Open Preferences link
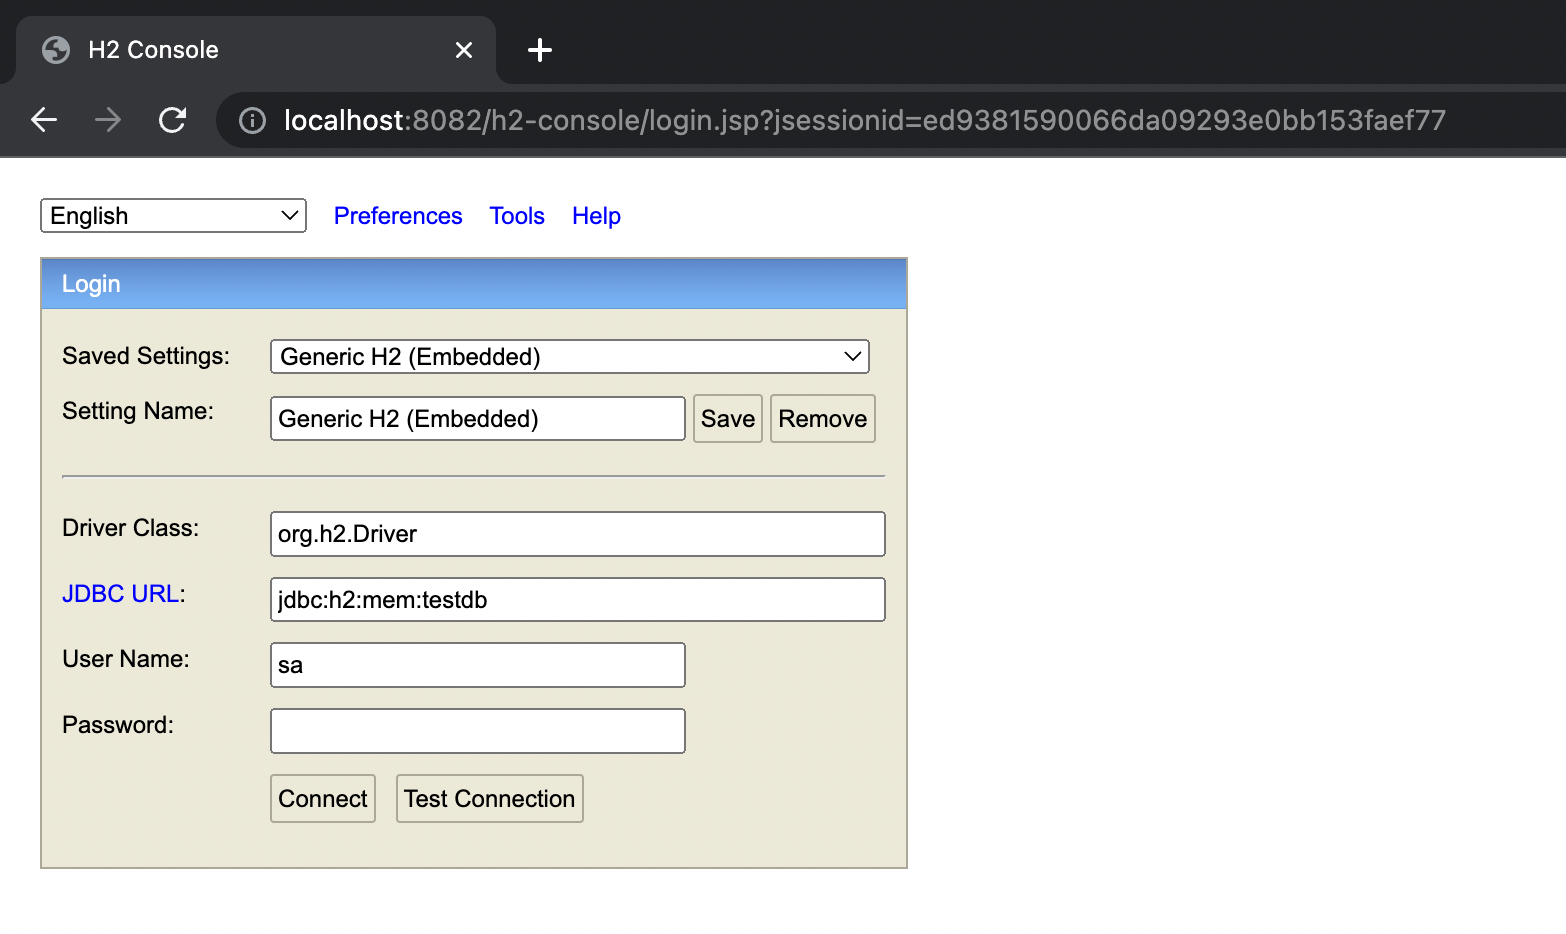The image size is (1566, 934). [398, 216]
